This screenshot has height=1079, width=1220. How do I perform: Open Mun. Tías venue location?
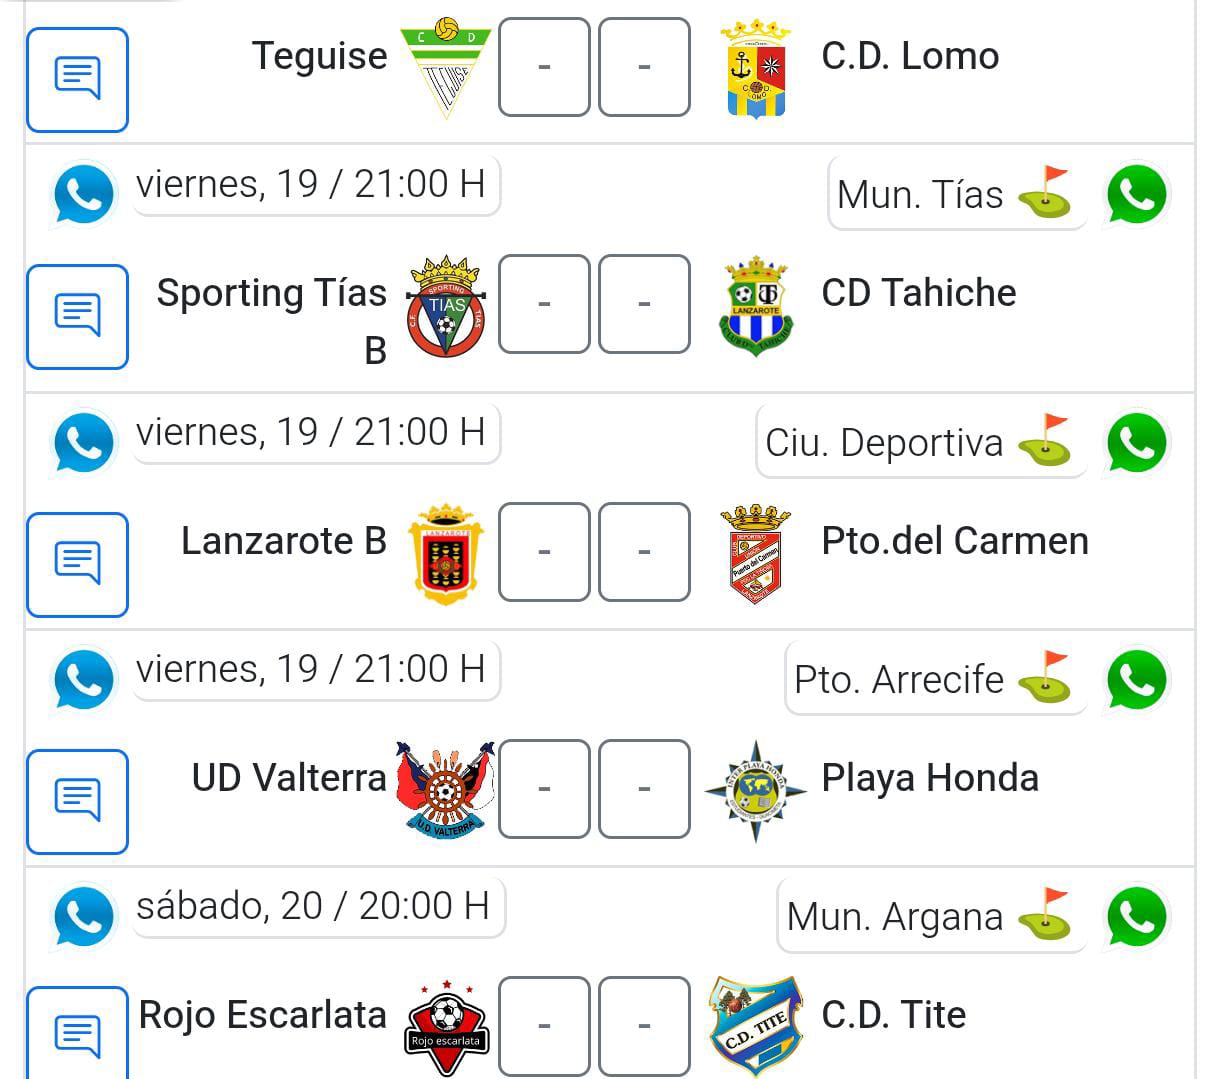coord(957,195)
